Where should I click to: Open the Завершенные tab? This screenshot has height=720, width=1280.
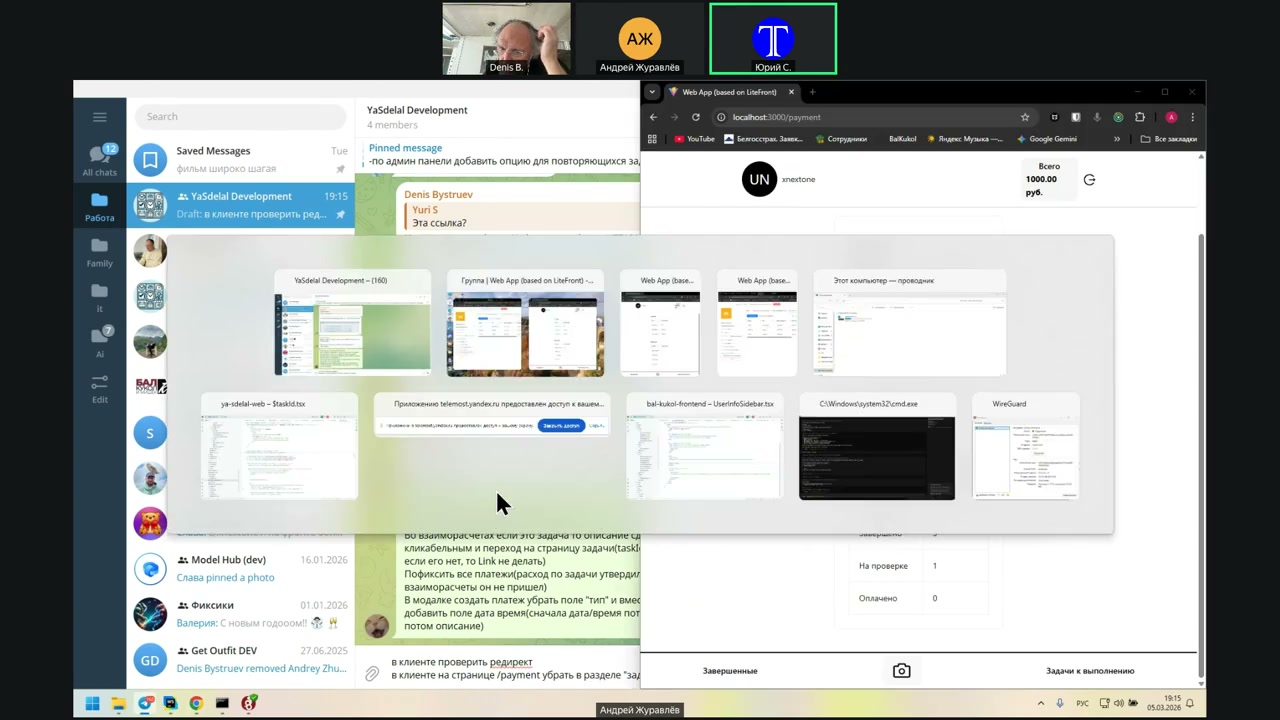tap(730, 671)
